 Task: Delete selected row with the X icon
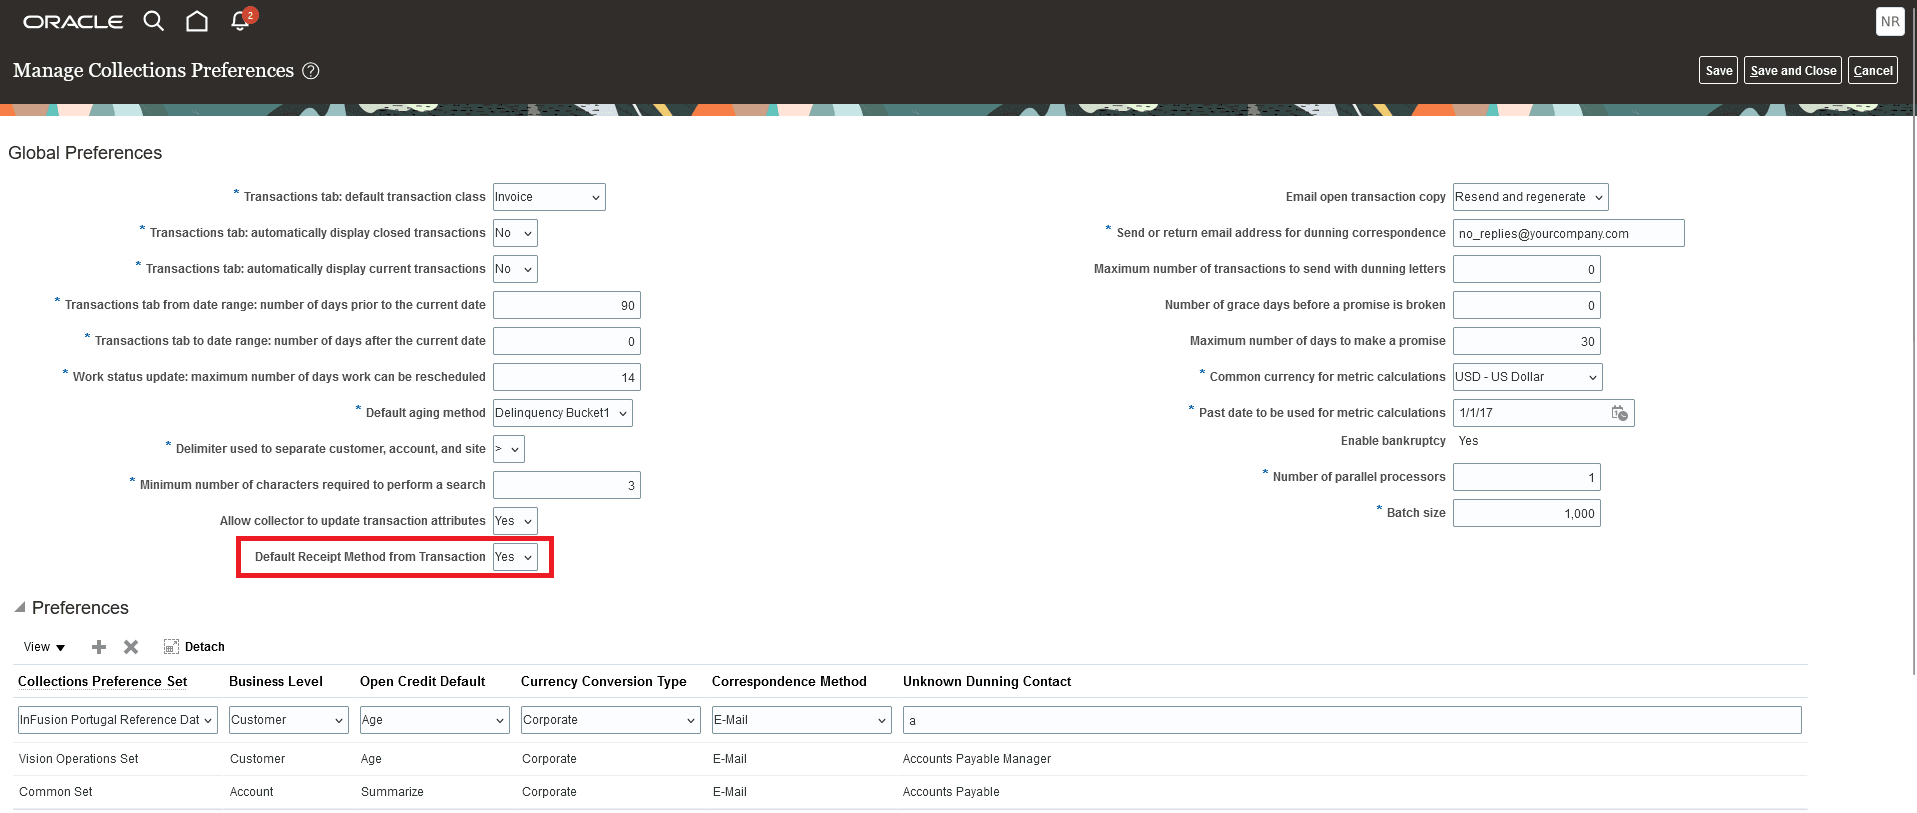click(131, 647)
